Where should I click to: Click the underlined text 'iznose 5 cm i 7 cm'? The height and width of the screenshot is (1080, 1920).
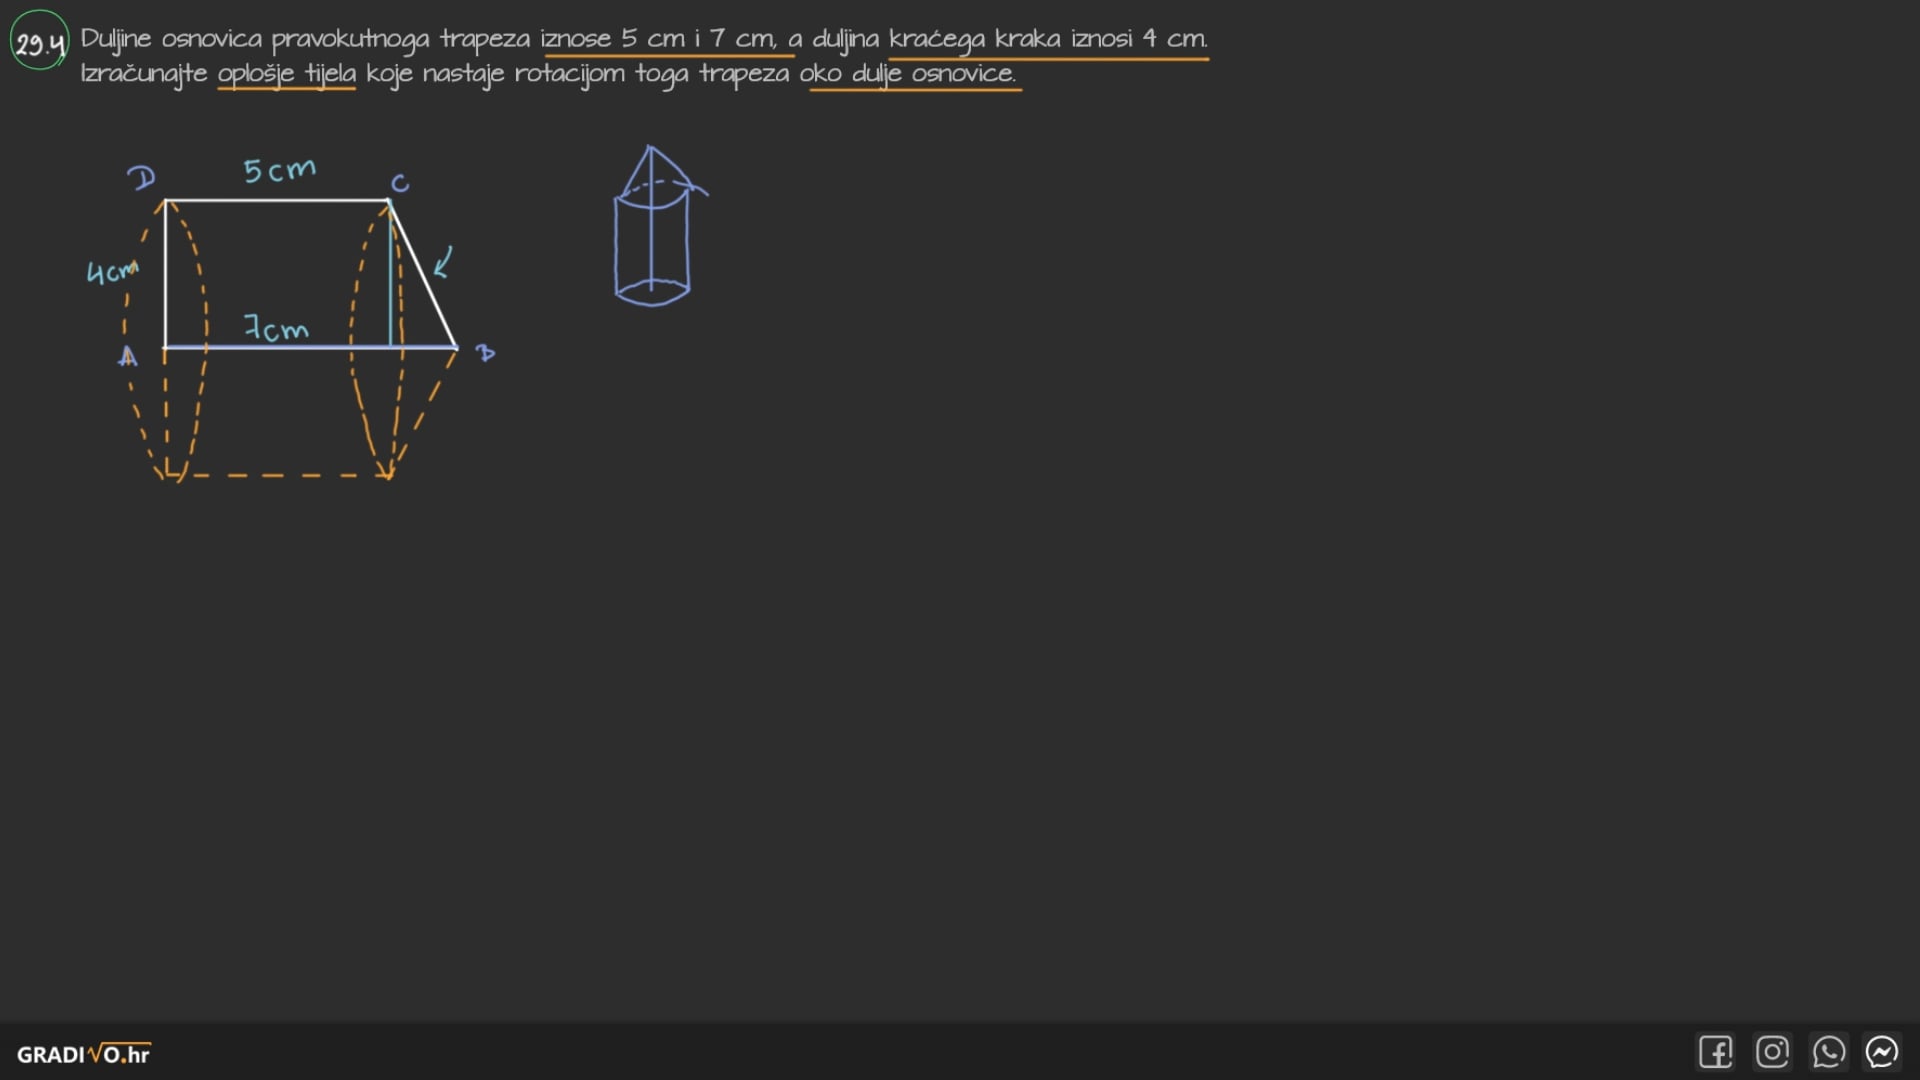pos(658,39)
